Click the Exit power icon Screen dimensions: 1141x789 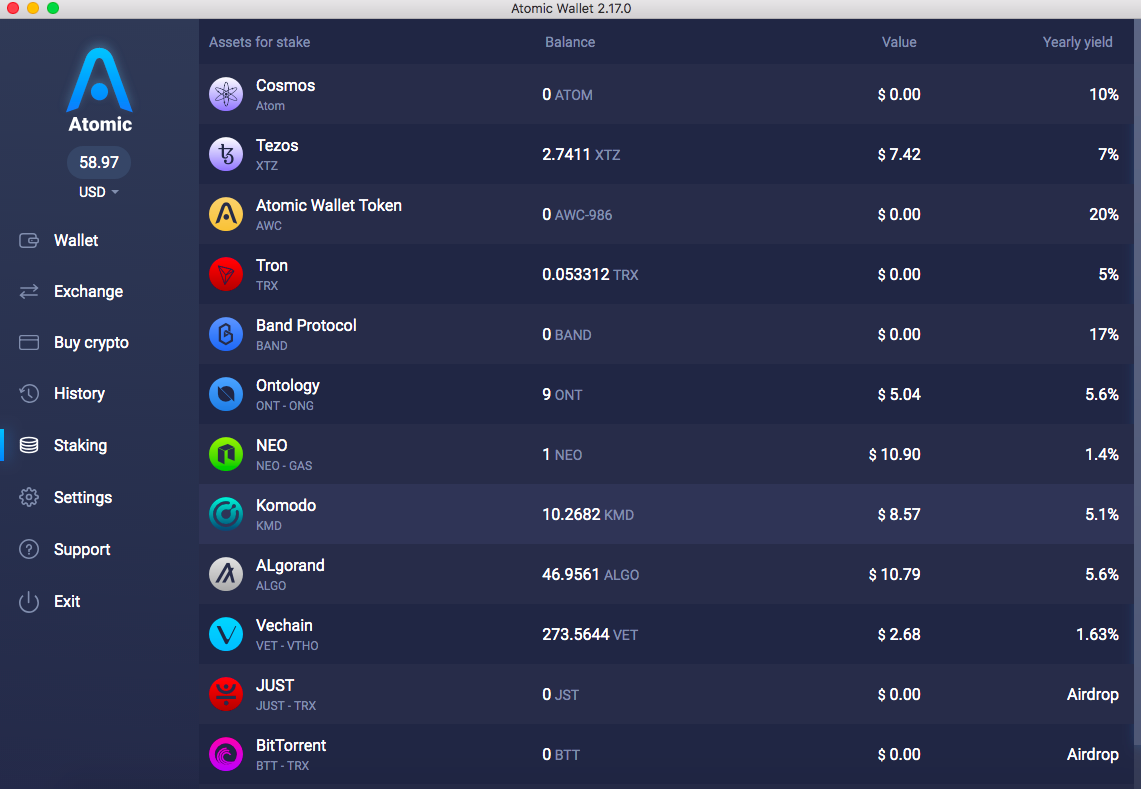coord(29,601)
